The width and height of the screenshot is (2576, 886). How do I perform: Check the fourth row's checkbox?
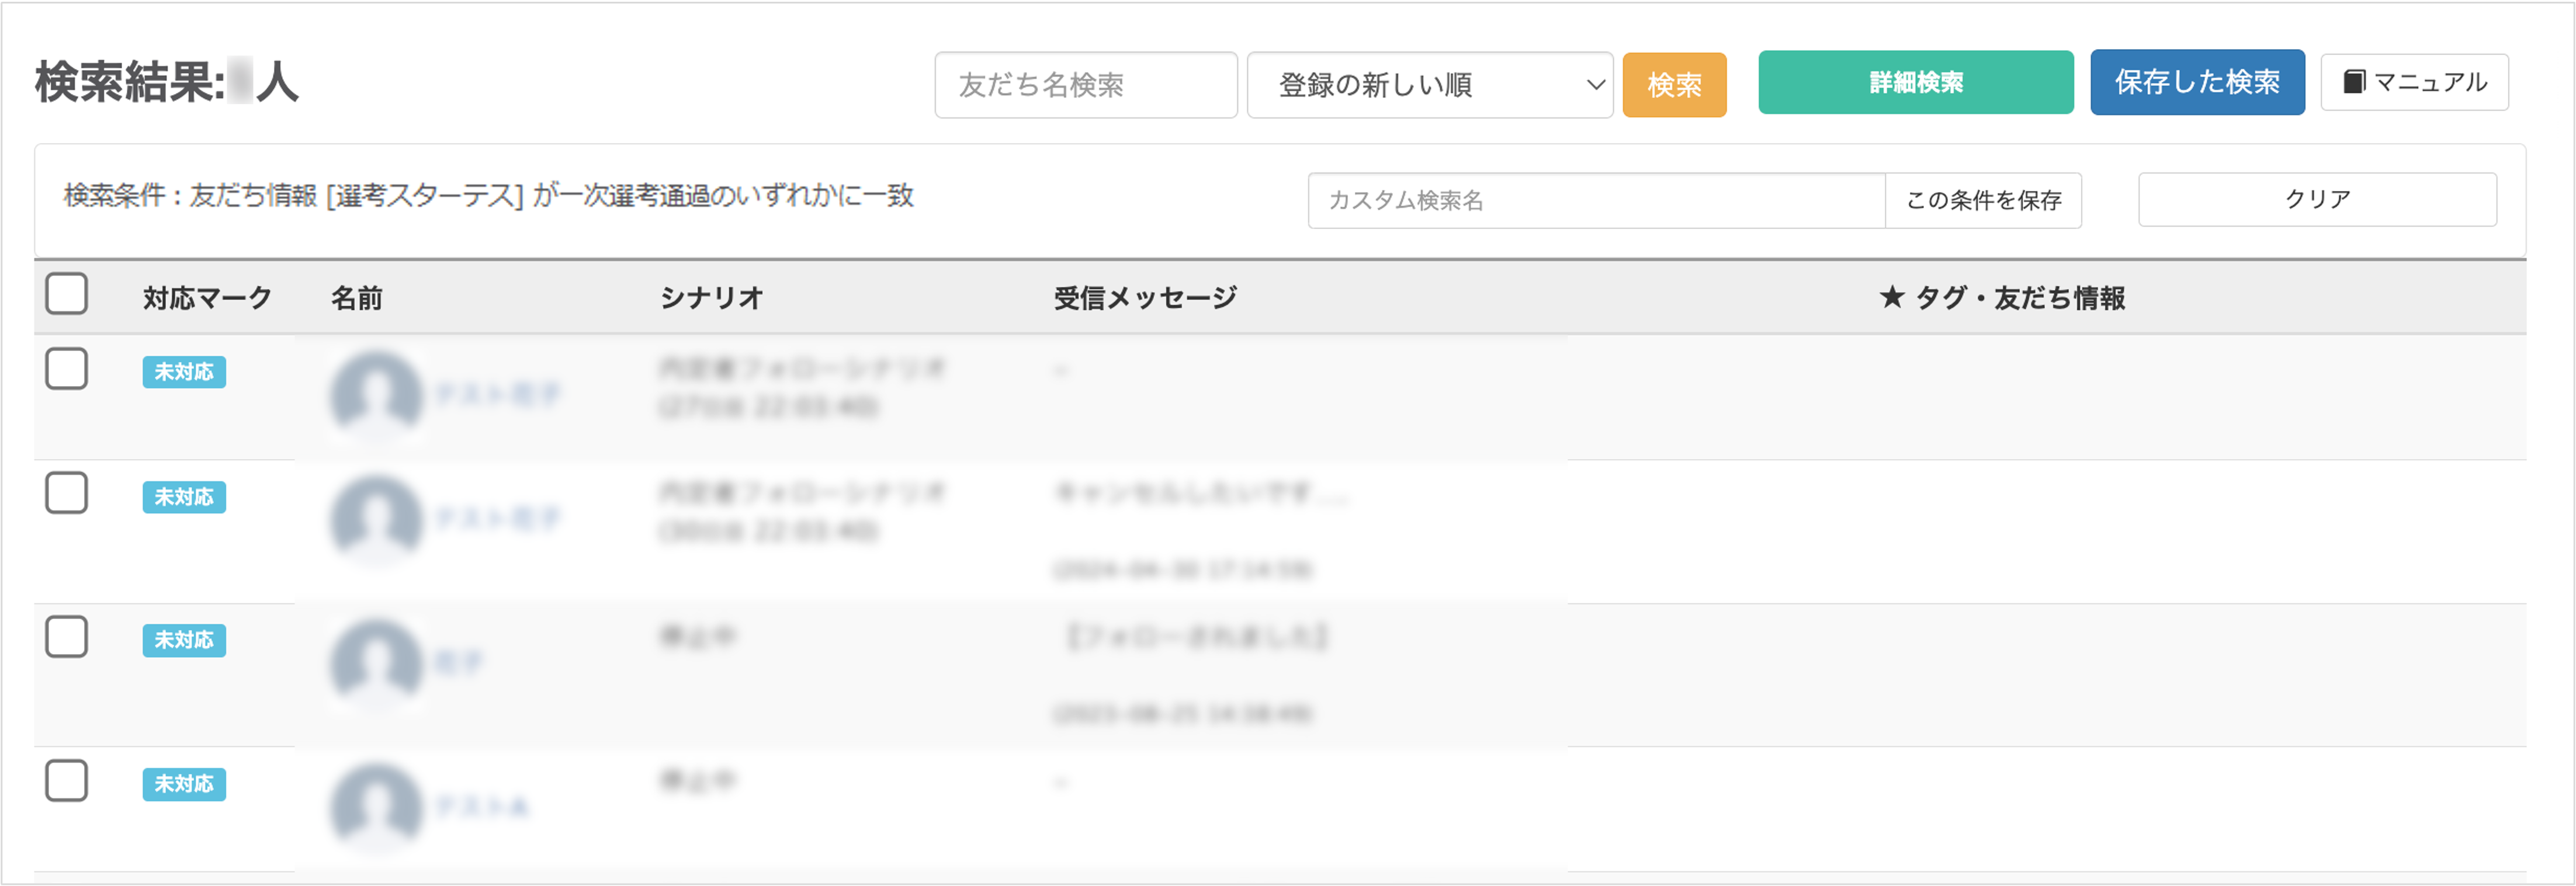67,781
